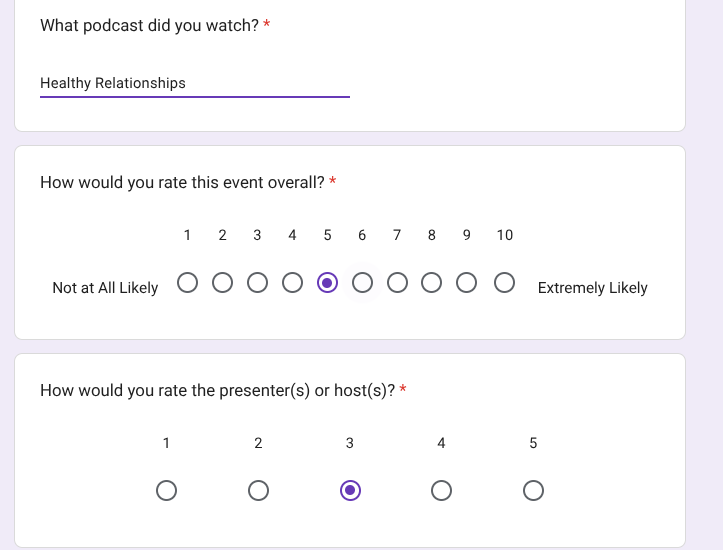Select the chosen rating 5 for event overall

point(327,283)
